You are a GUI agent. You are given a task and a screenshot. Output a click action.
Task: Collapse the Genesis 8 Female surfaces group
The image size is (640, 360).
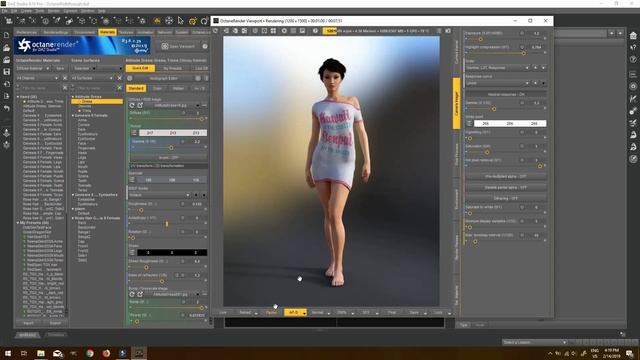tap(73, 116)
